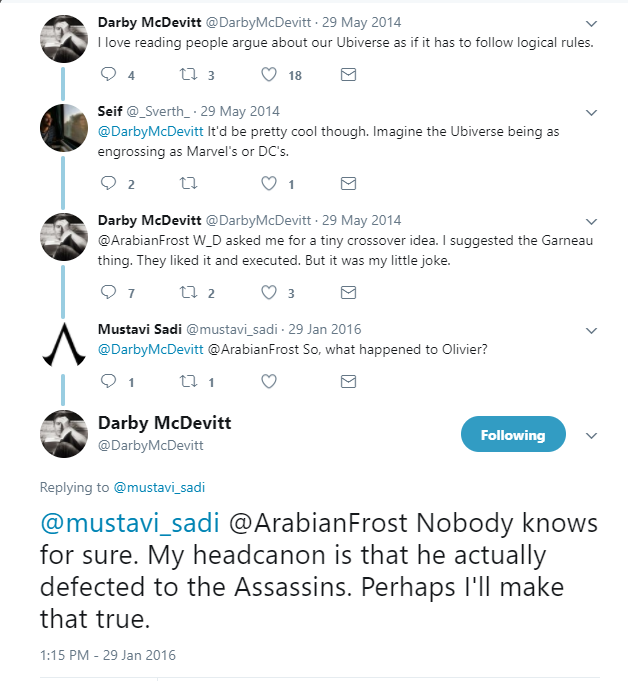Open the @mustavi_sadi link in Replying to
This screenshot has width=628, height=681.
coord(159,488)
